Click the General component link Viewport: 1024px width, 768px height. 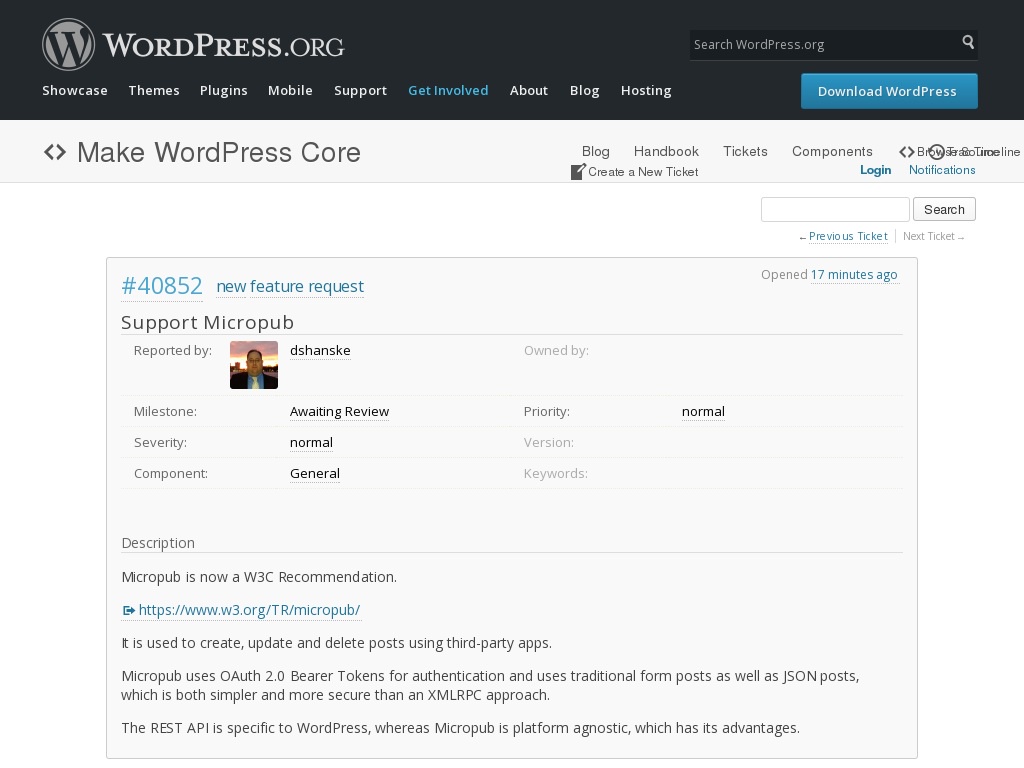point(314,473)
